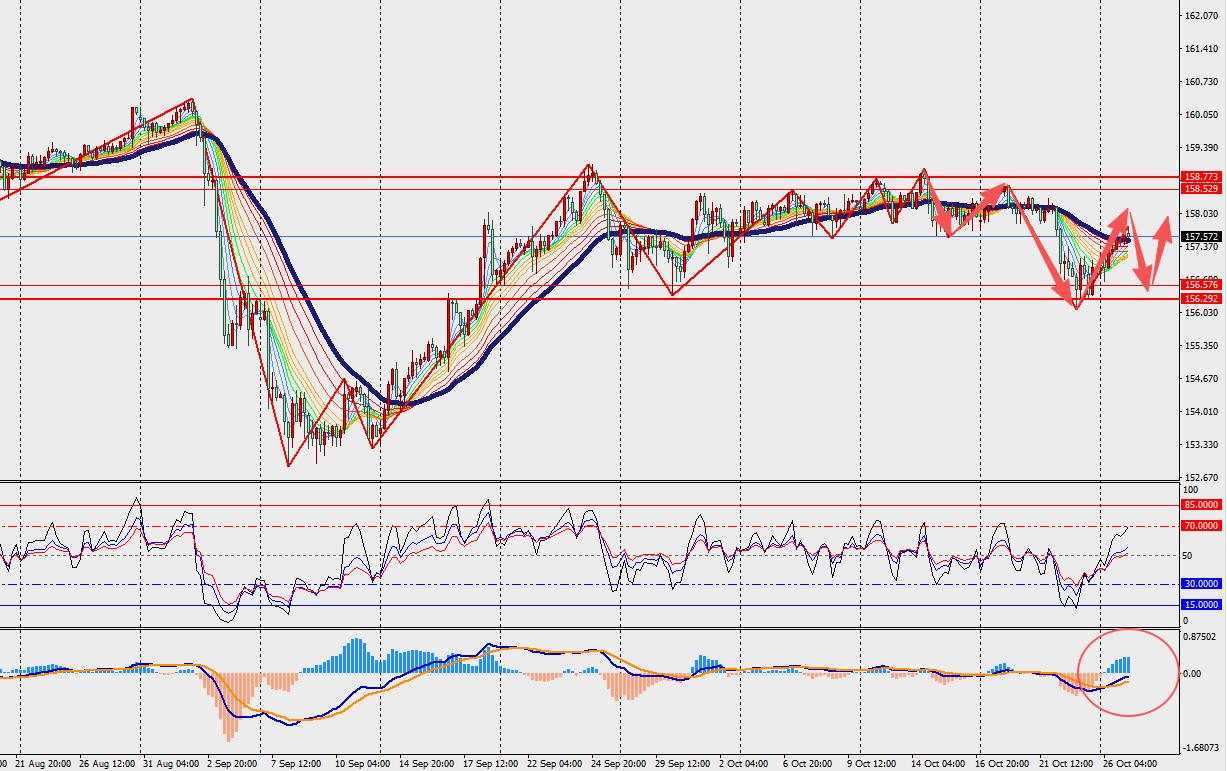Click the 0.87502 MACD scale value

tap(1201, 636)
